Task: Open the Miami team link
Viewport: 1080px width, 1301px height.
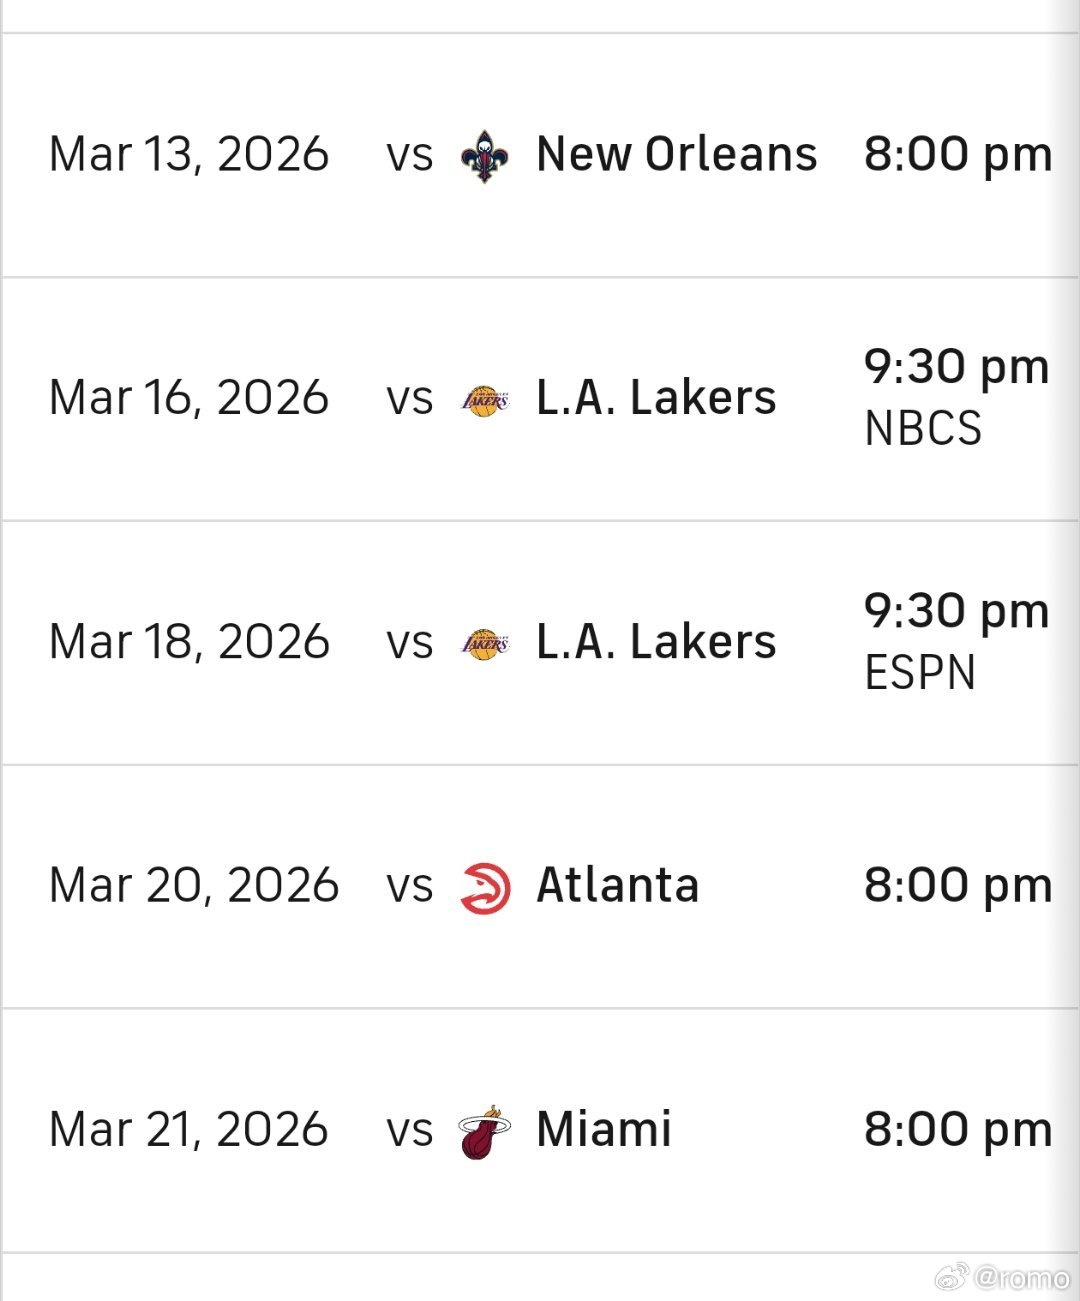Action: tap(603, 1131)
